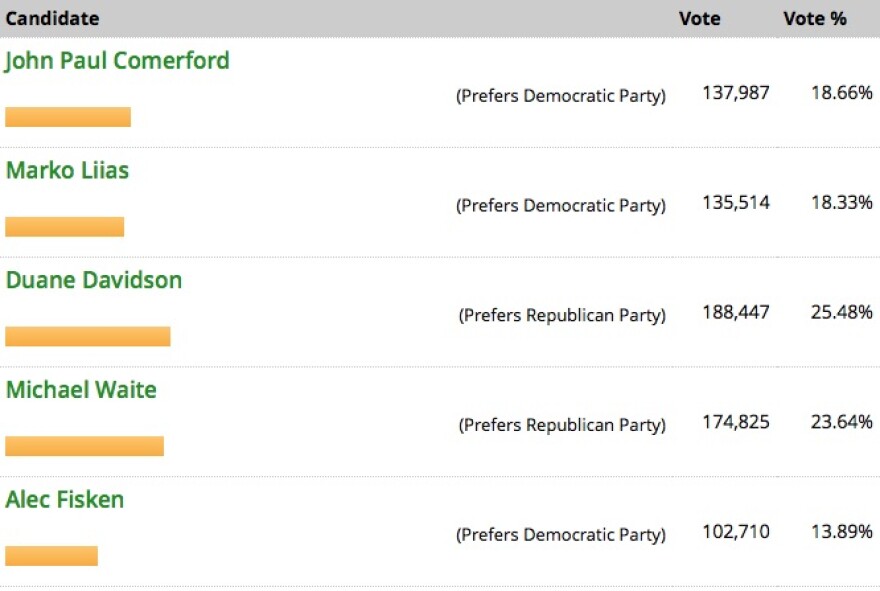Click the 13.89% vote percentage
Screen dimensions: 880x591
point(841,532)
